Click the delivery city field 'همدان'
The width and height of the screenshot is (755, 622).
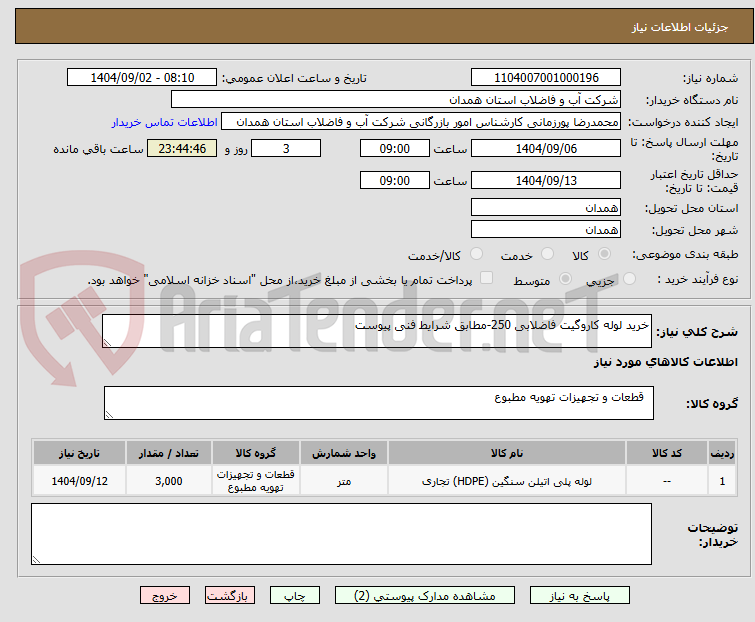point(546,230)
